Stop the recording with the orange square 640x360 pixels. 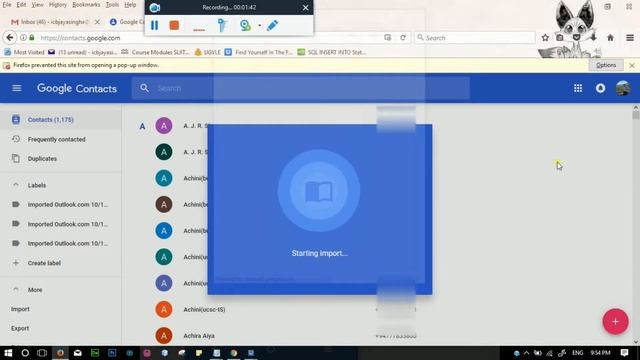click(174, 25)
